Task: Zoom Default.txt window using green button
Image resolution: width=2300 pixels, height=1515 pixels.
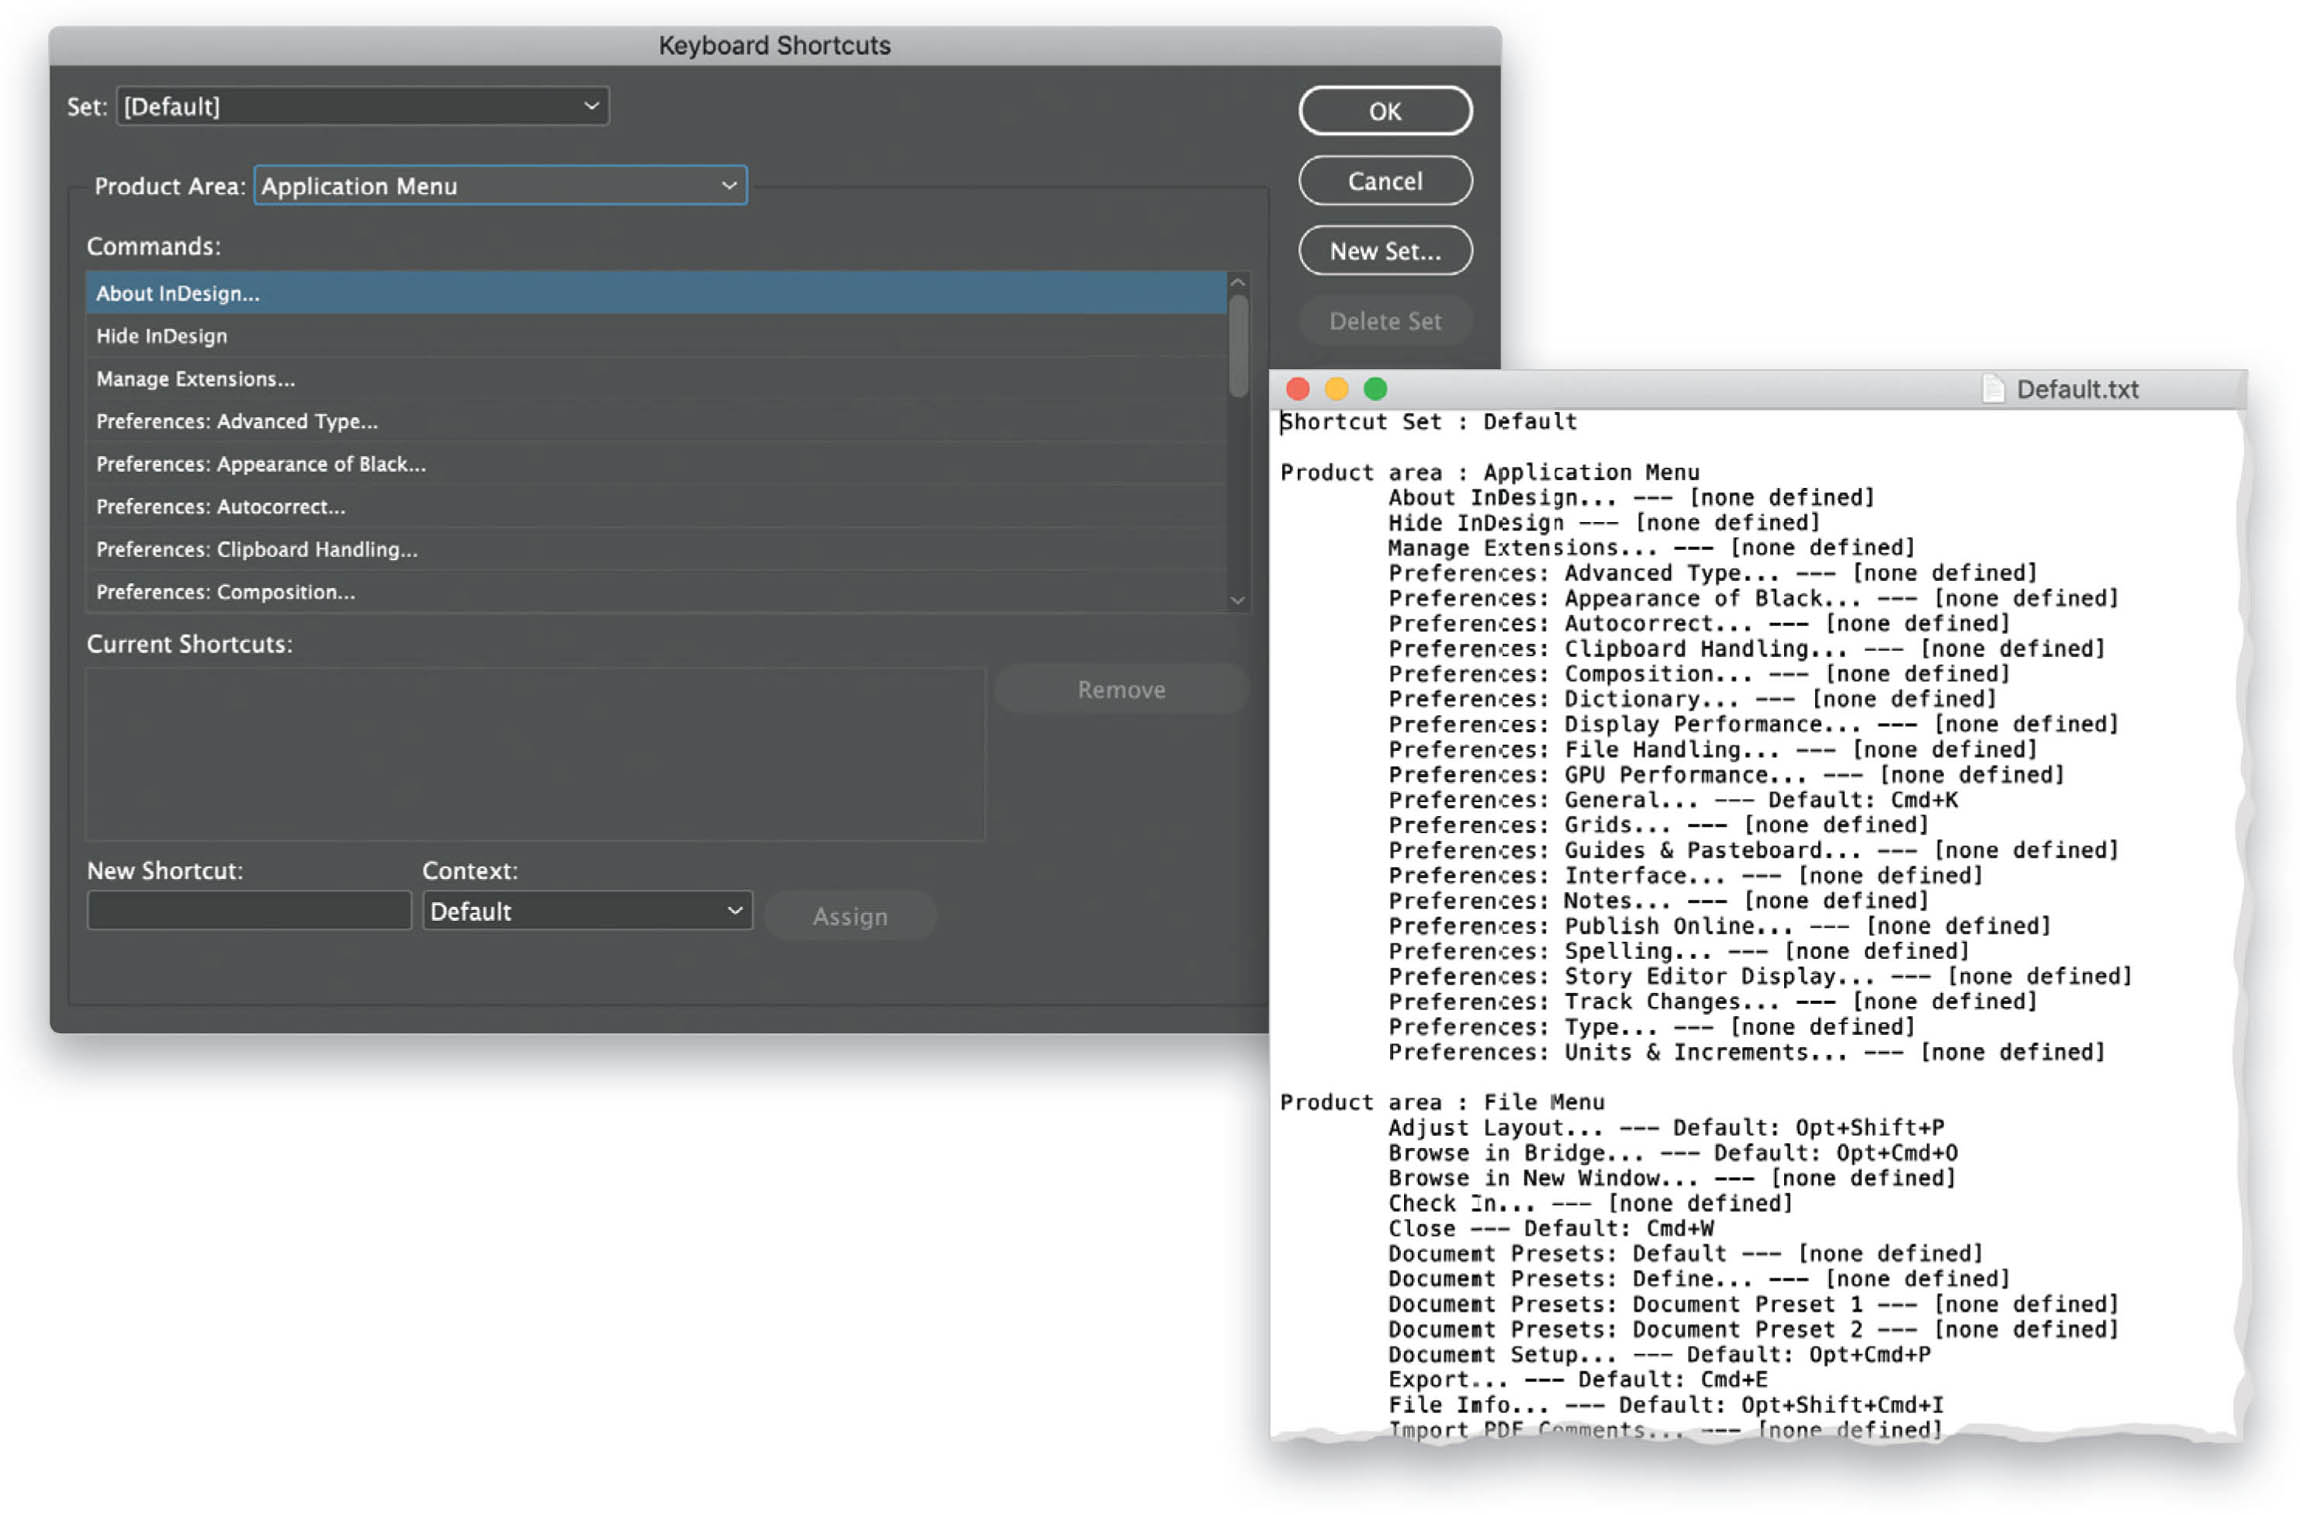Action: [1376, 389]
